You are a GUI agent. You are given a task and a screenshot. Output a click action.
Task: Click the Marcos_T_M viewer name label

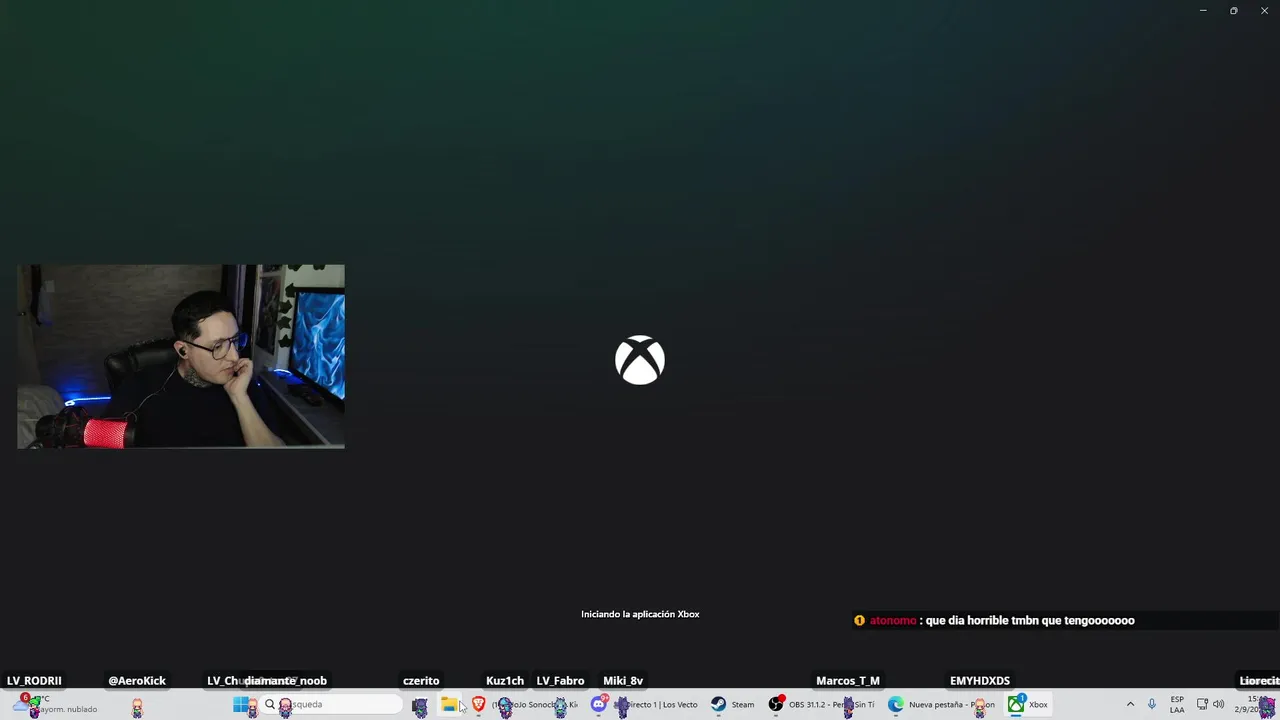point(848,681)
